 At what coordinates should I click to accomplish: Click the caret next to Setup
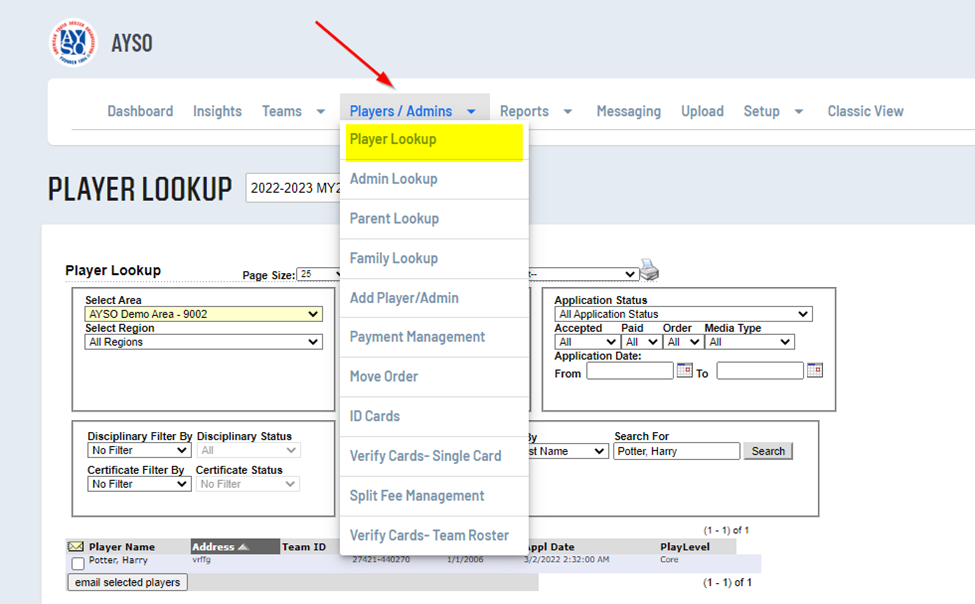coord(798,112)
